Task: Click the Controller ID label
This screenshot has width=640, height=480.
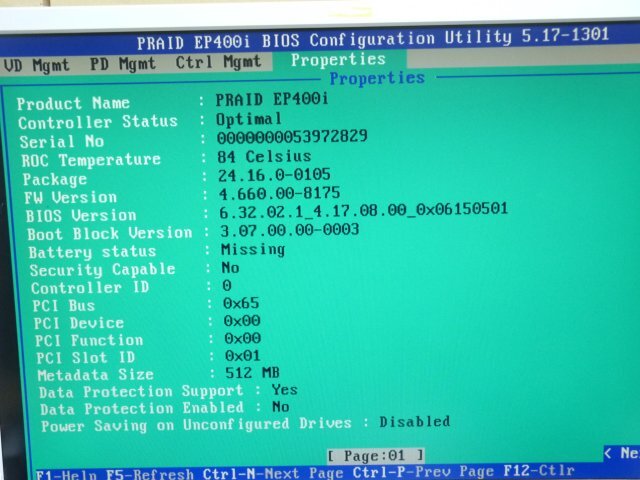Action: click(x=90, y=288)
